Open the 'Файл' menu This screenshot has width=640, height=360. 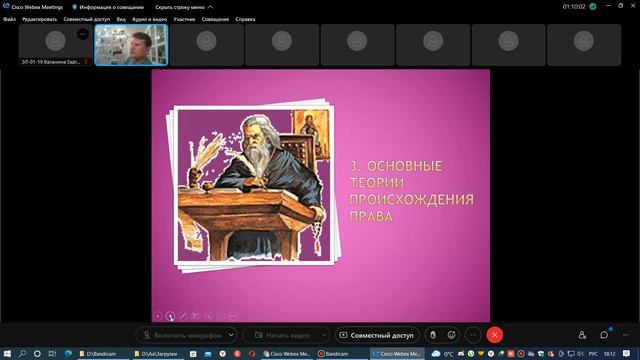[9, 19]
